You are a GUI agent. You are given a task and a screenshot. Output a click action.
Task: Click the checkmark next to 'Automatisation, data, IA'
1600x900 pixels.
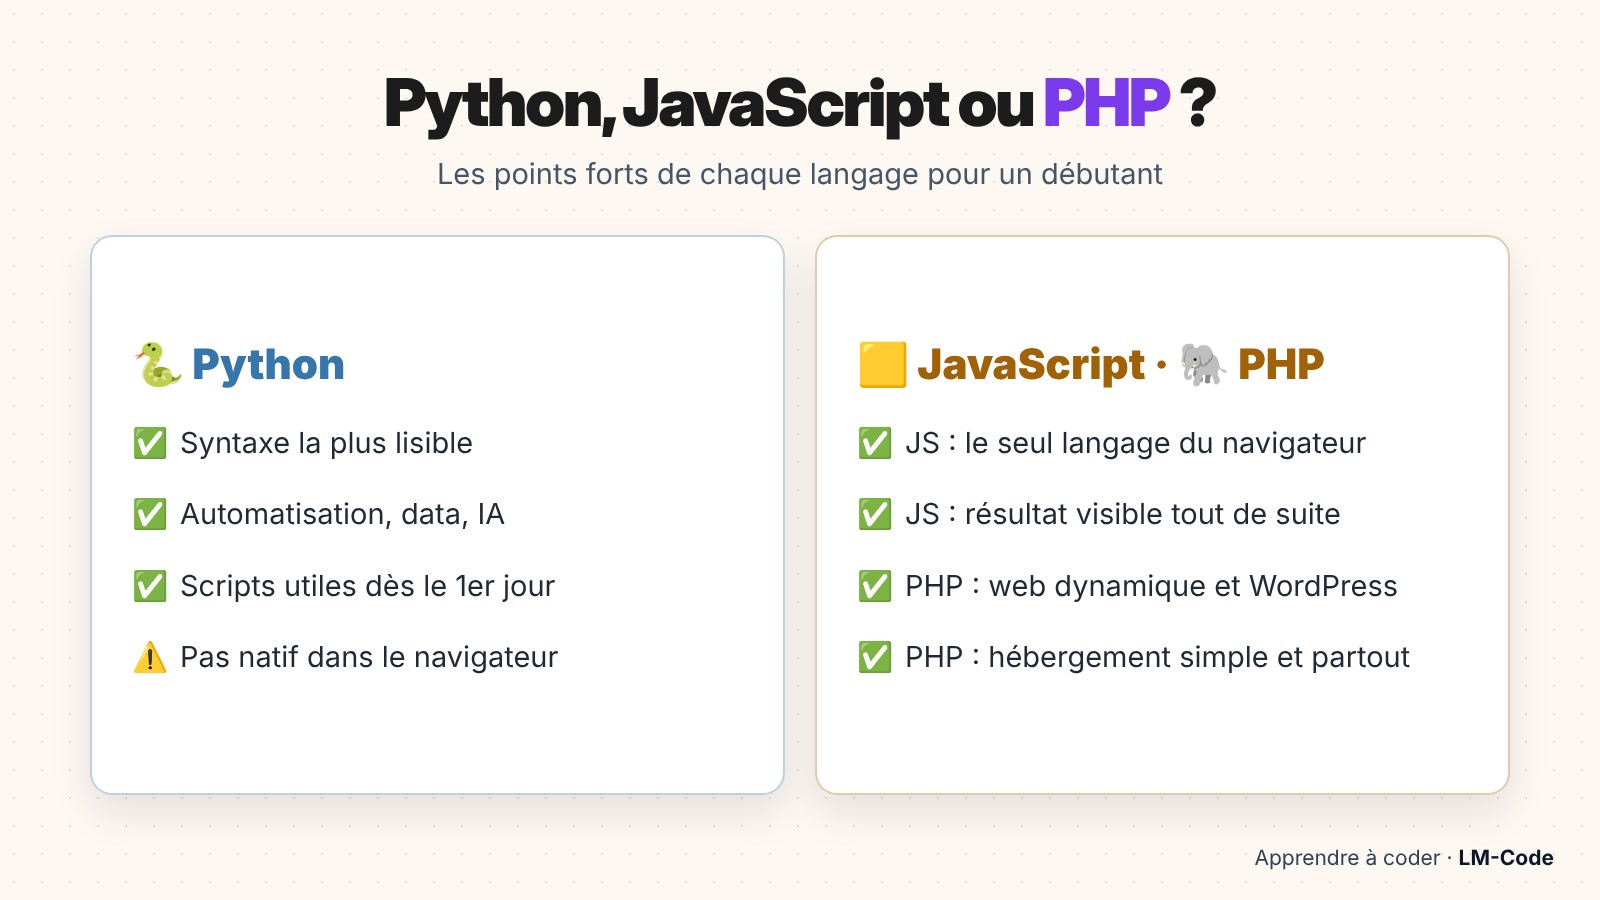pos(150,514)
